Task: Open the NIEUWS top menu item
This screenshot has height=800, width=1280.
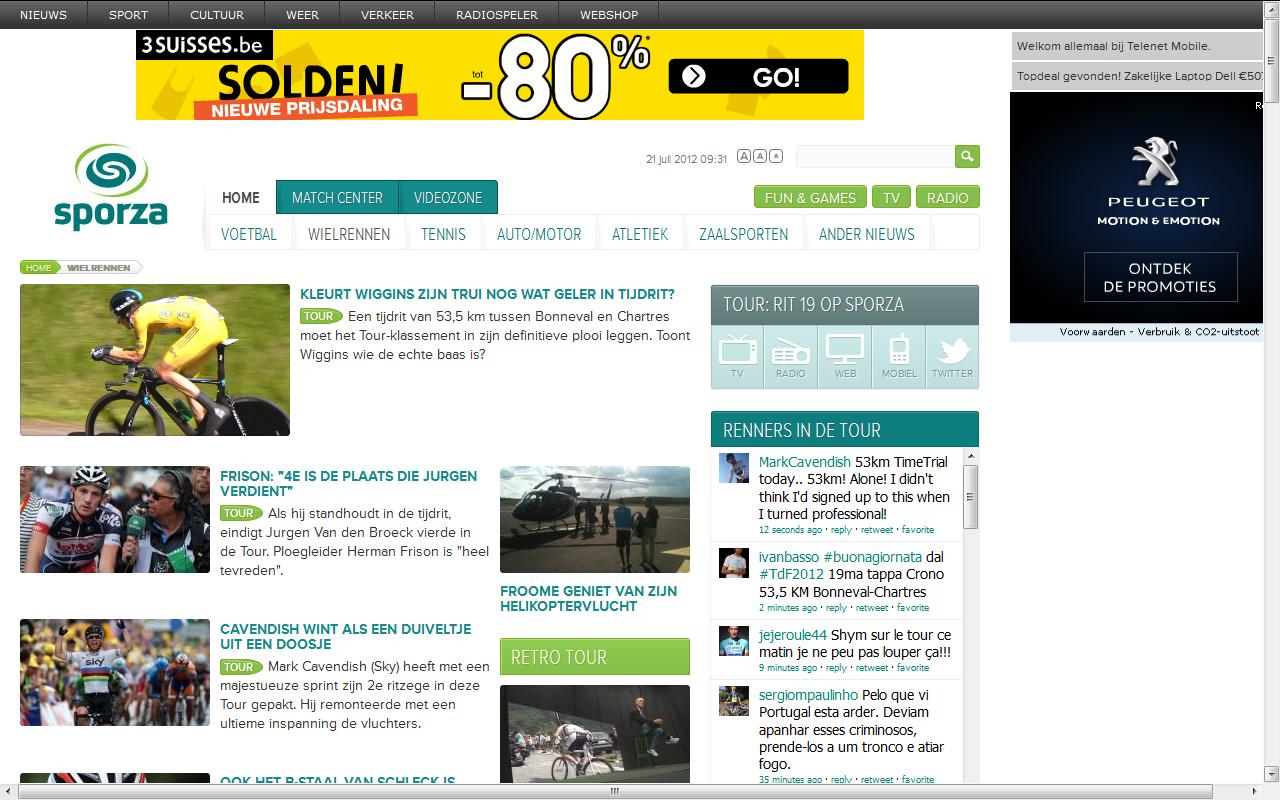Action: pyautogui.click(x=44, y=14)
